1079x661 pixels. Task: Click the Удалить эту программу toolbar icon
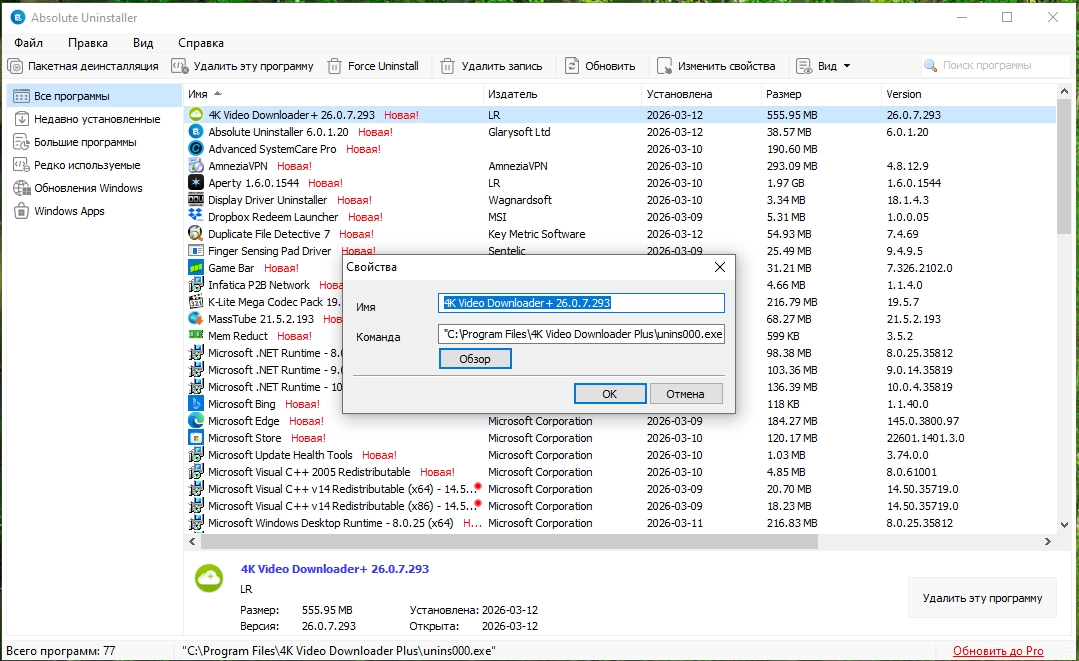pos(180,66)
